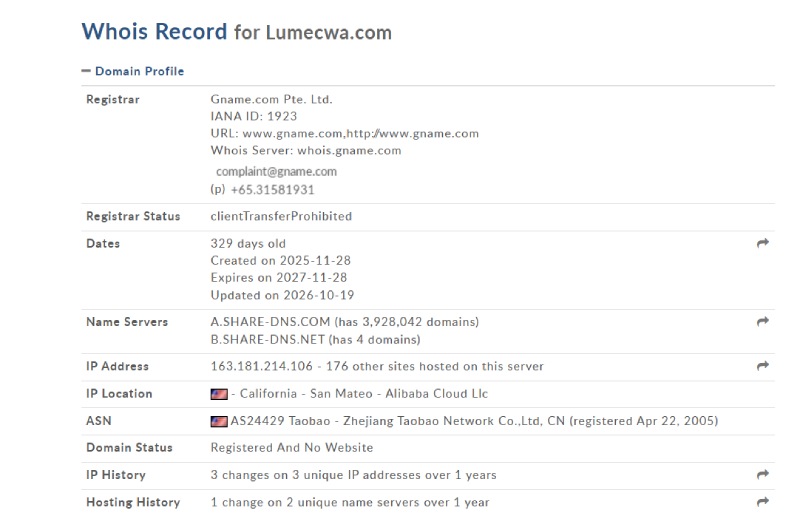Click IP address 163.181.214.106
Image resolution: width=800 pixels, height=527 pixels.
(x=261, y=366)
